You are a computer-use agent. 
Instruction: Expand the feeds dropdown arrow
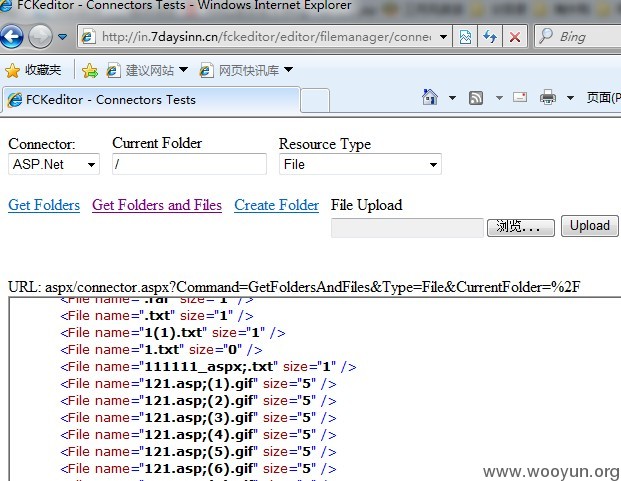coord(499,97)
